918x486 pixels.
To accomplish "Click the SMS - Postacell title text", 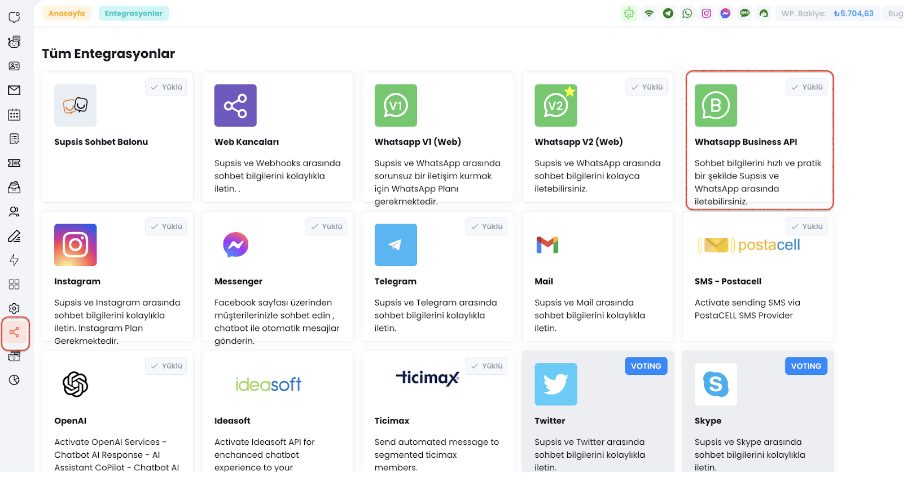I will click(x=728, y=281).
